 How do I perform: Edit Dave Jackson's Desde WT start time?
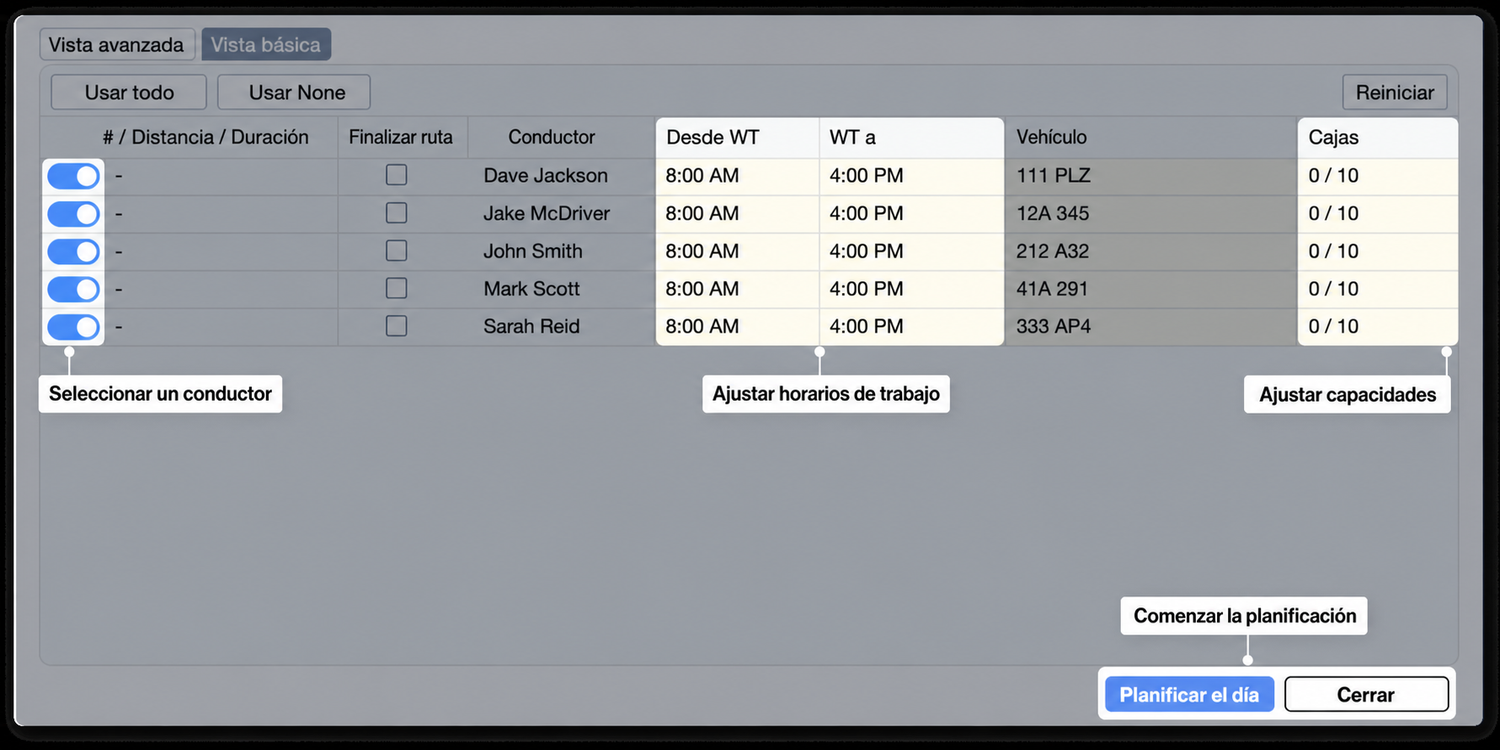738,176
